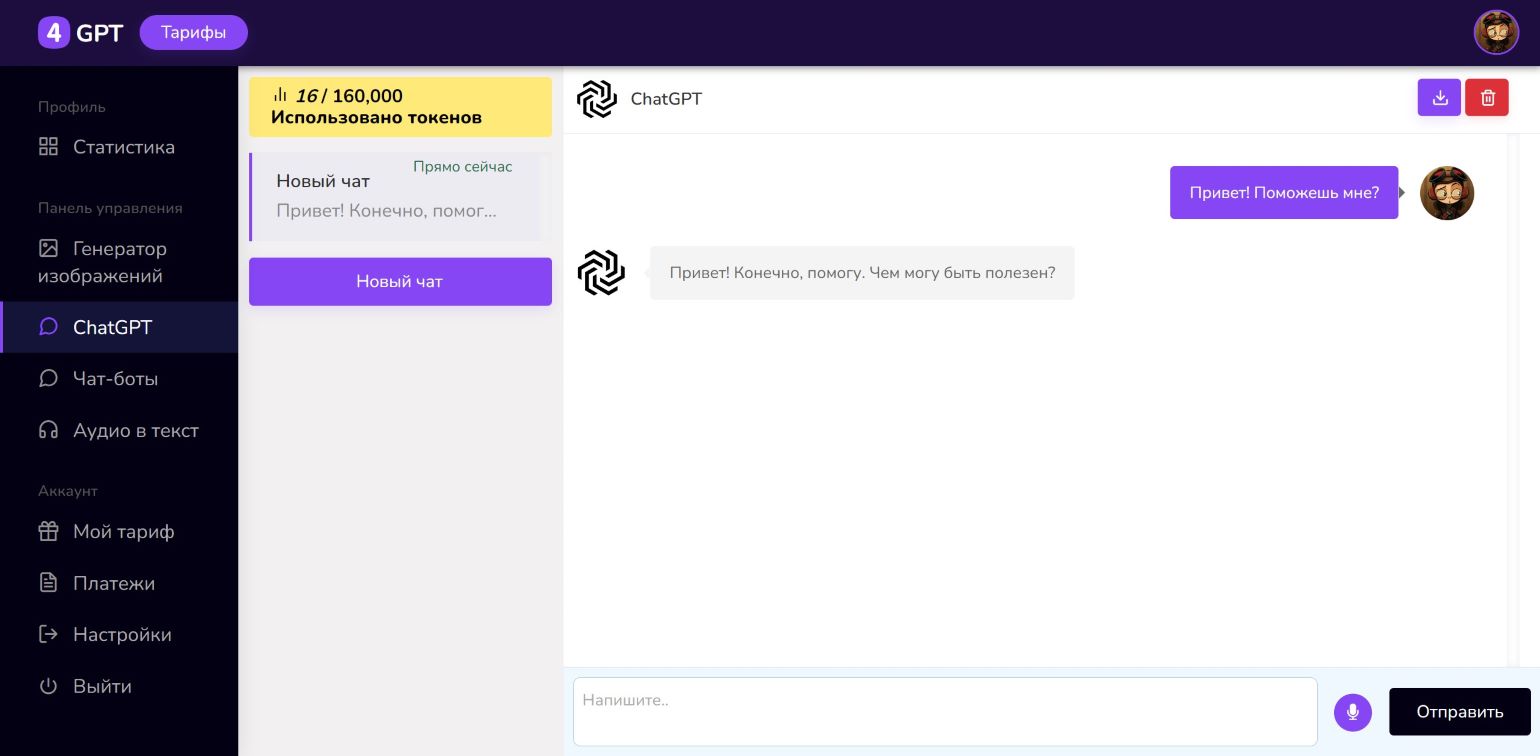Click the power icon next to Выйти
1540x756 pixels.
(x=48, y=687)
